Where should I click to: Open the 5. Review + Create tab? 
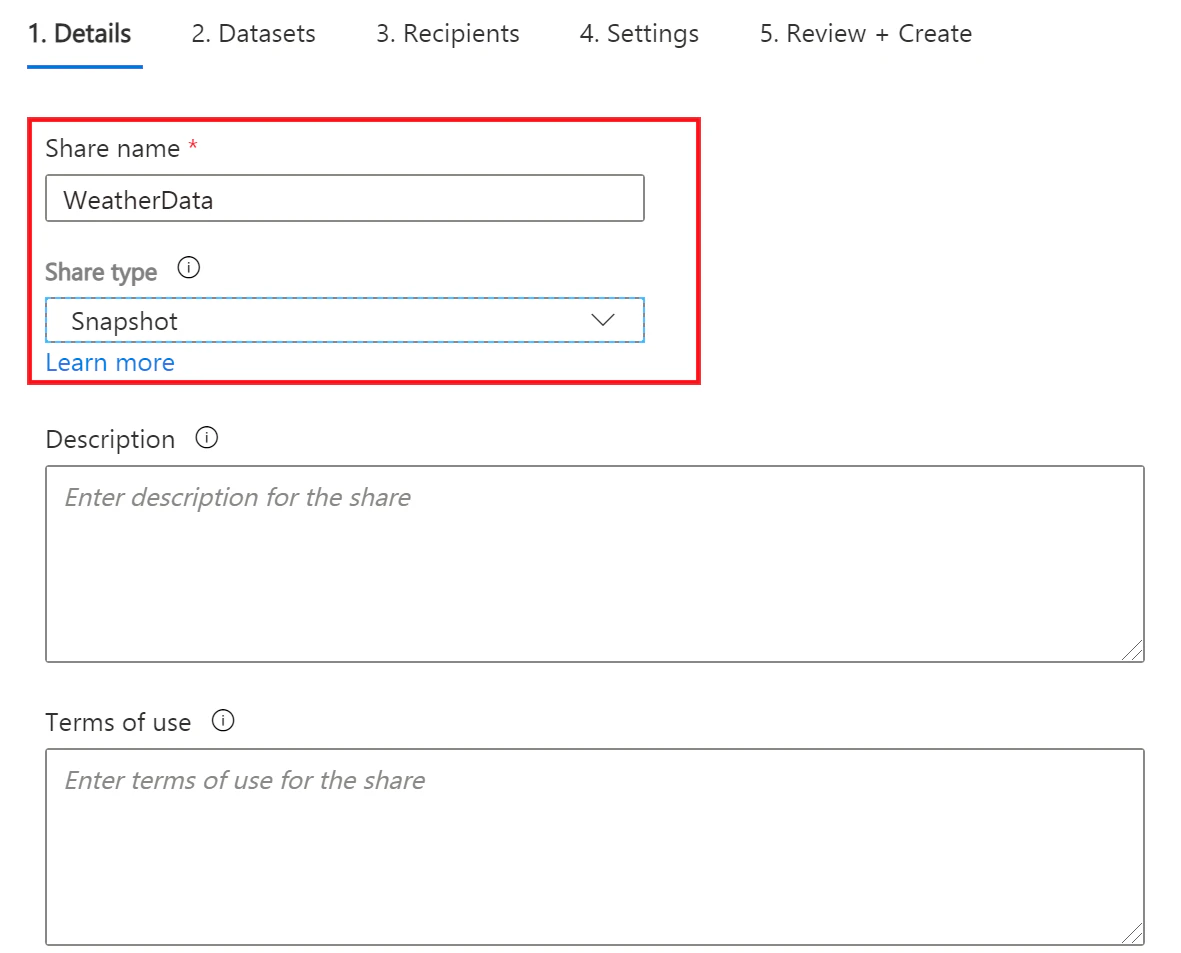[865, 34]
